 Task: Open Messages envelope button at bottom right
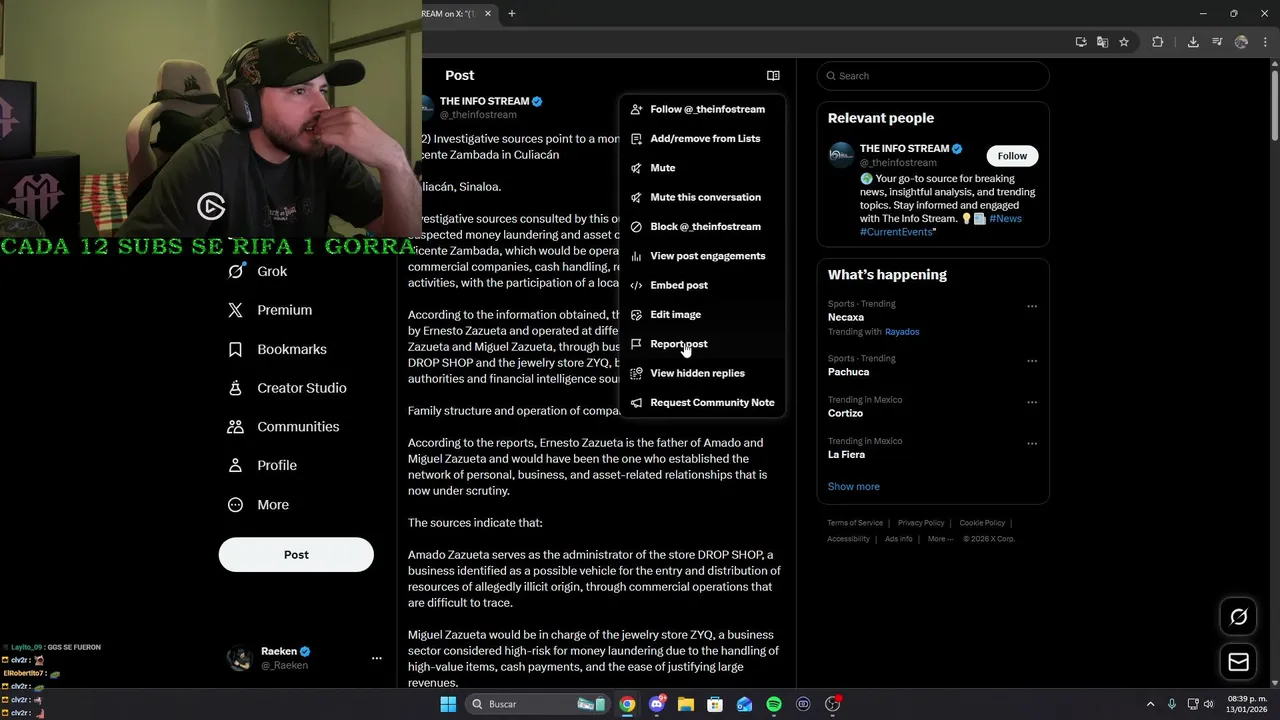click(x=1238, y=662)
